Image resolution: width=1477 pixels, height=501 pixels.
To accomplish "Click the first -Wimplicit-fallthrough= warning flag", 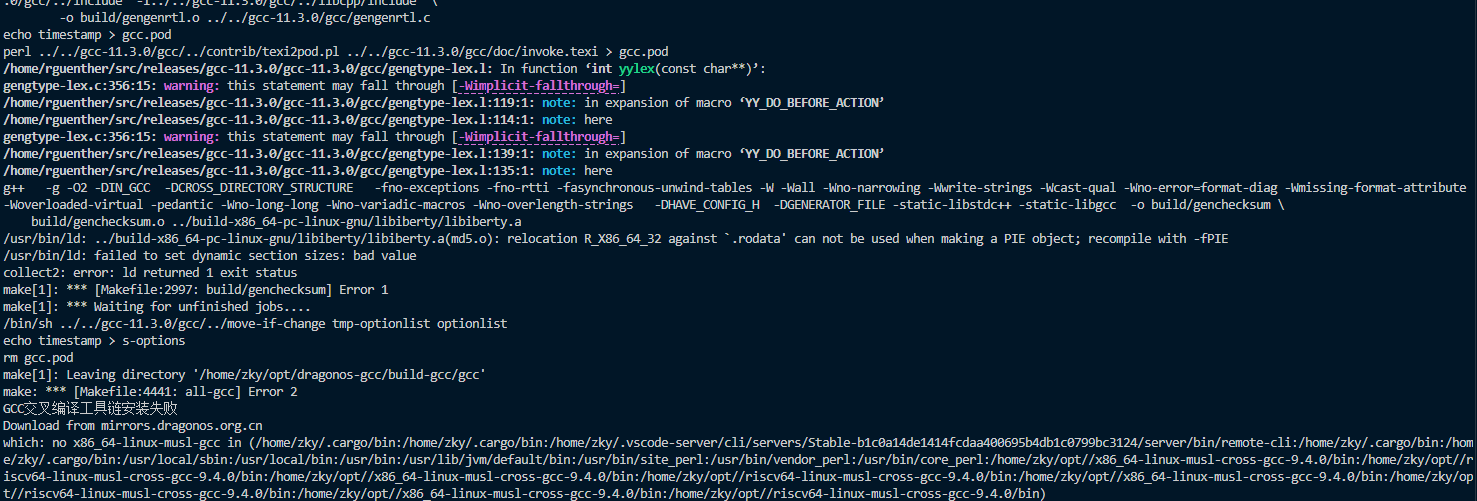I will point(539,85).
